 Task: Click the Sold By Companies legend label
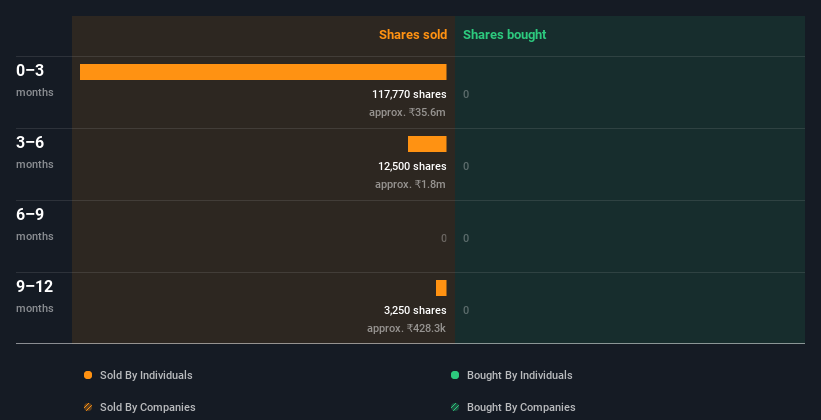(x=148, y=407)
